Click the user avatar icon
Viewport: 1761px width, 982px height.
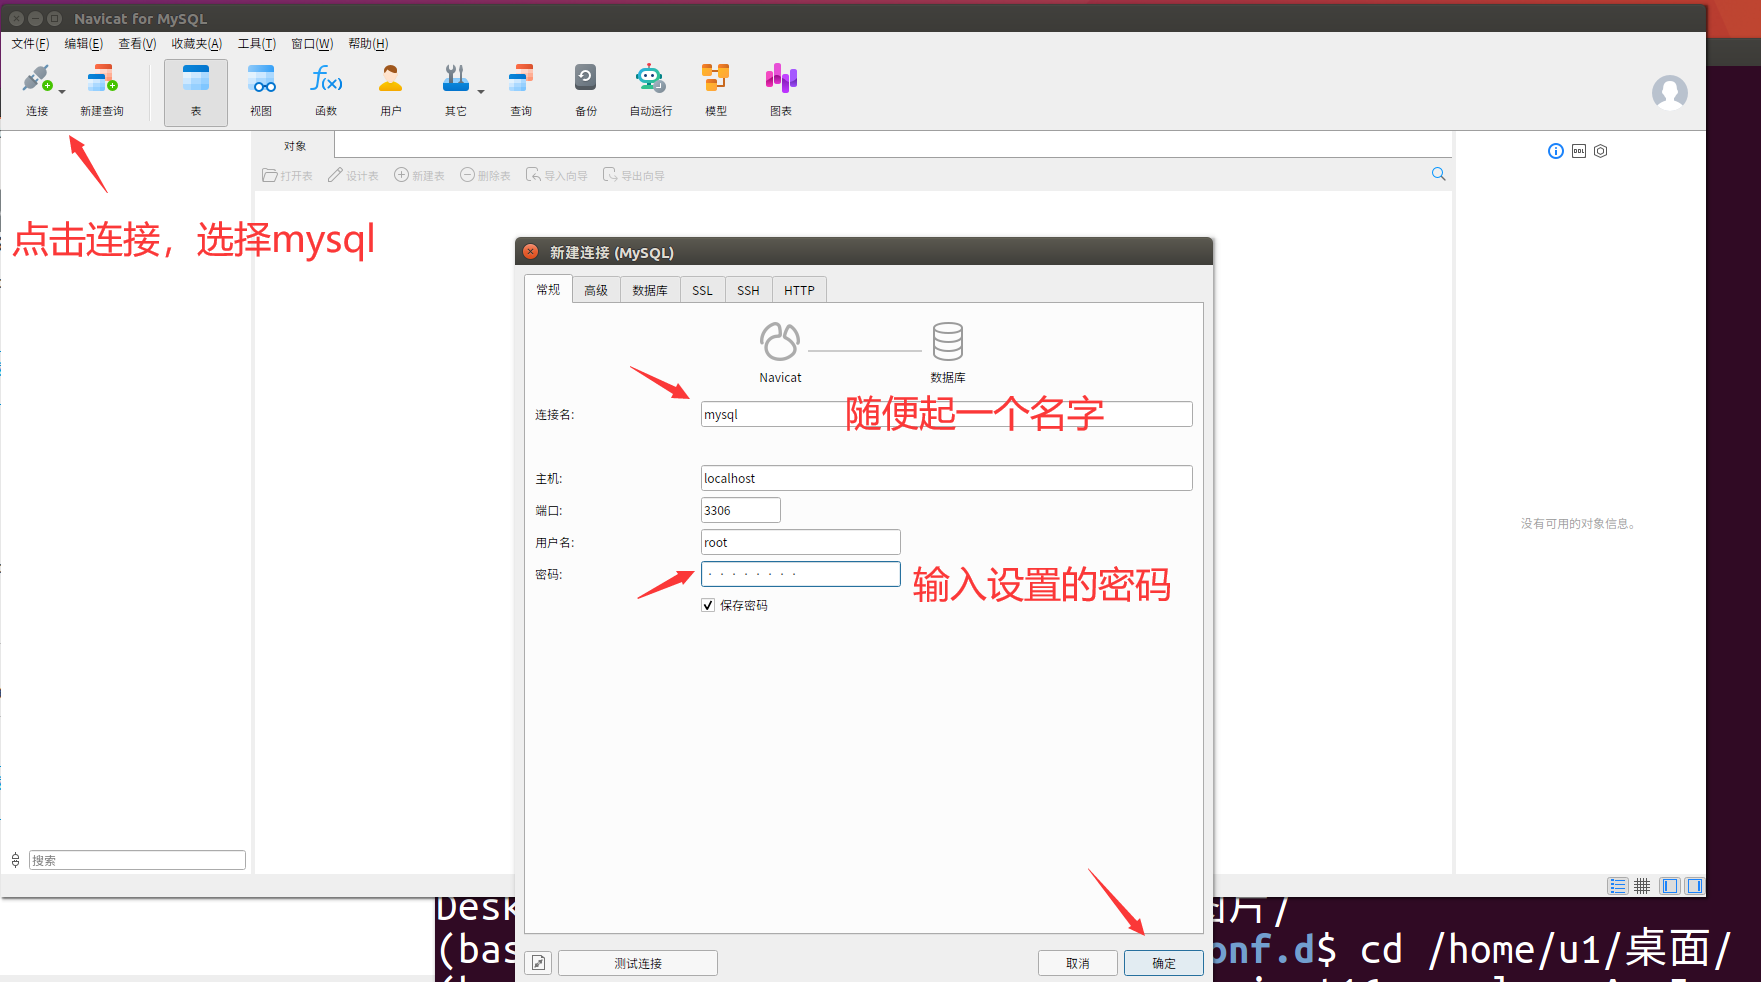point(1670,93)
